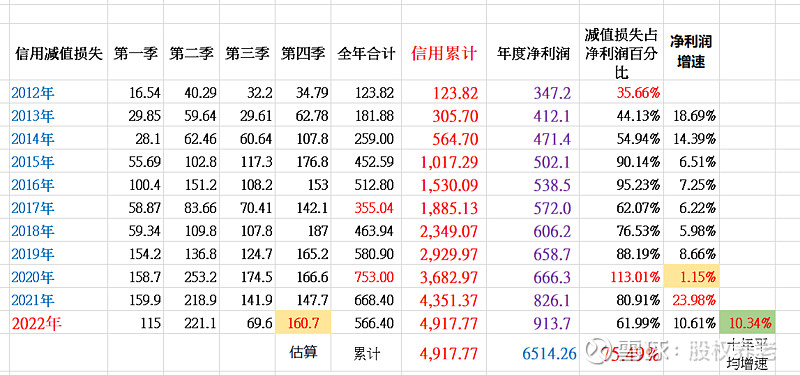Click the cell with value 463.94
Screen dimensions: 800x375
(x=366, y=231)
